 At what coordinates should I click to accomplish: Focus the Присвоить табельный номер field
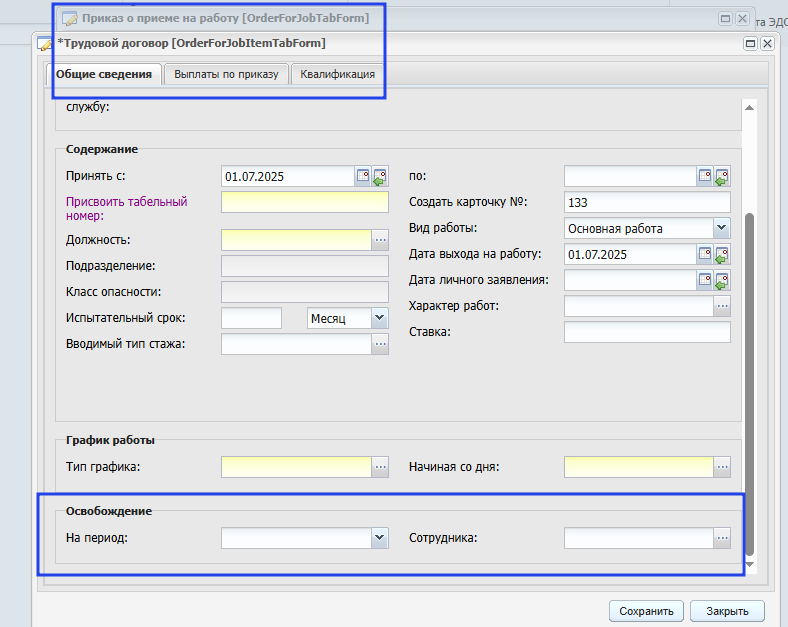(305, 202)
